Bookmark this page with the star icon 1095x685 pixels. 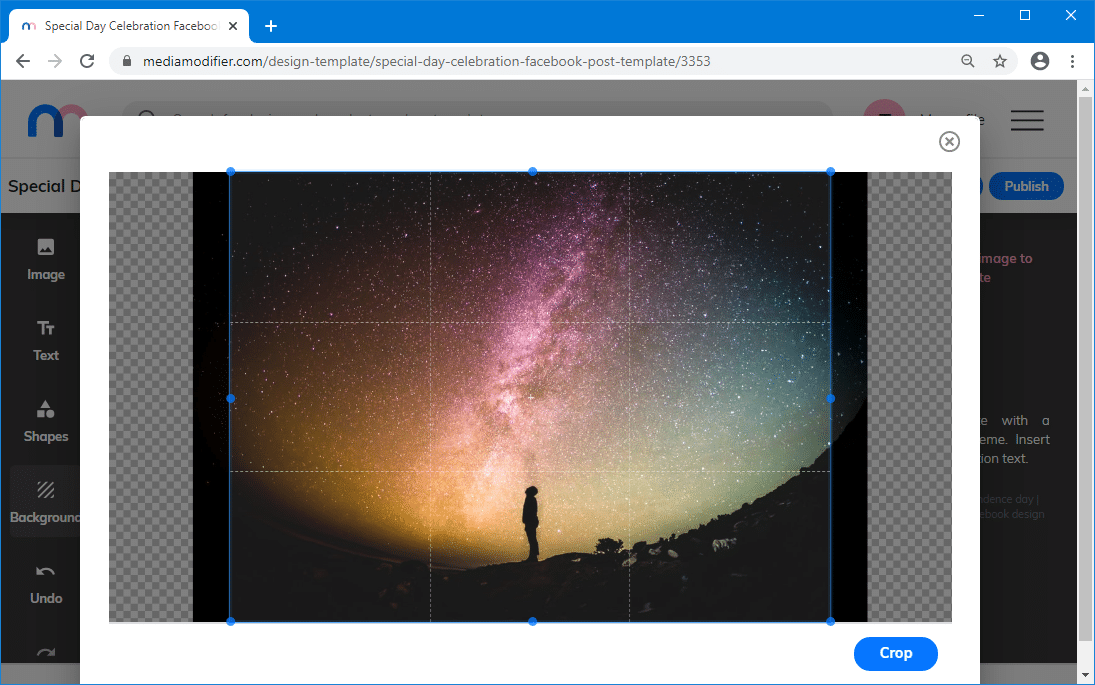pyautogui.click(x=1000, y=61)
